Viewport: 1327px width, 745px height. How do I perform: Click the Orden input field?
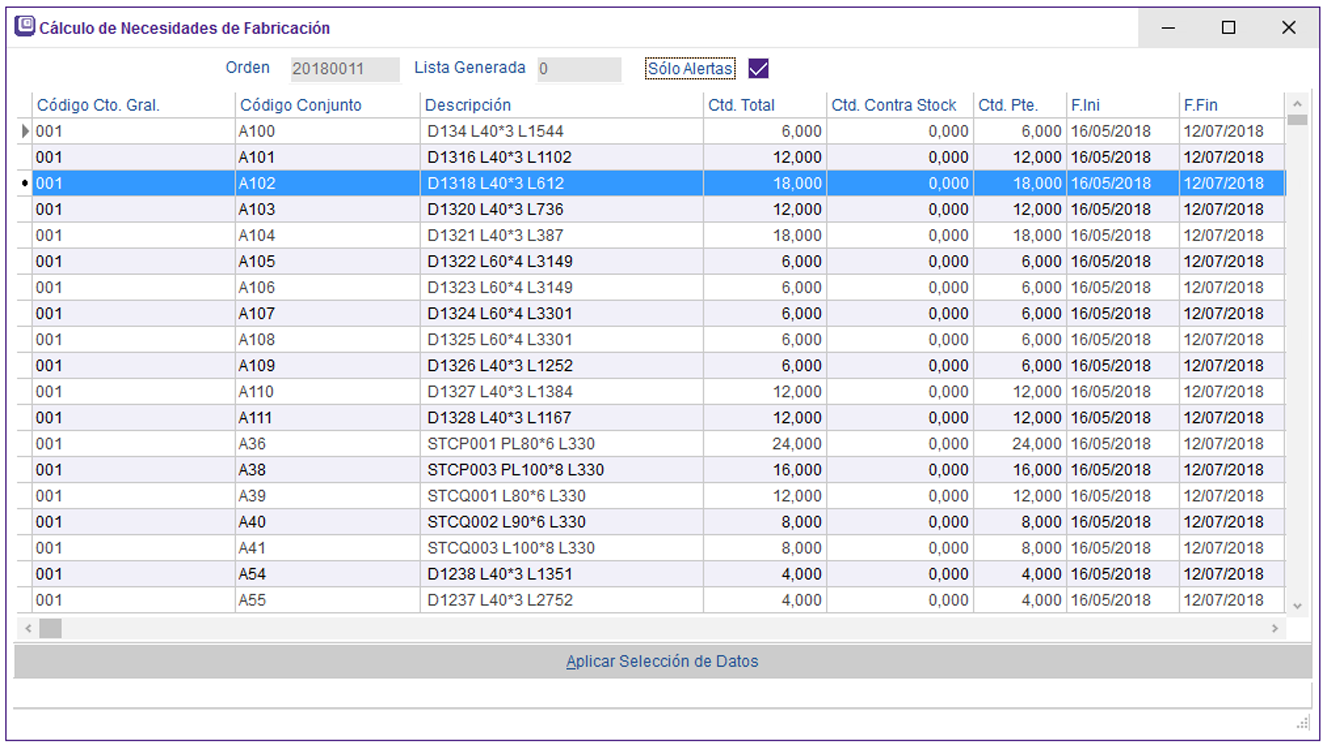point(344,69)
